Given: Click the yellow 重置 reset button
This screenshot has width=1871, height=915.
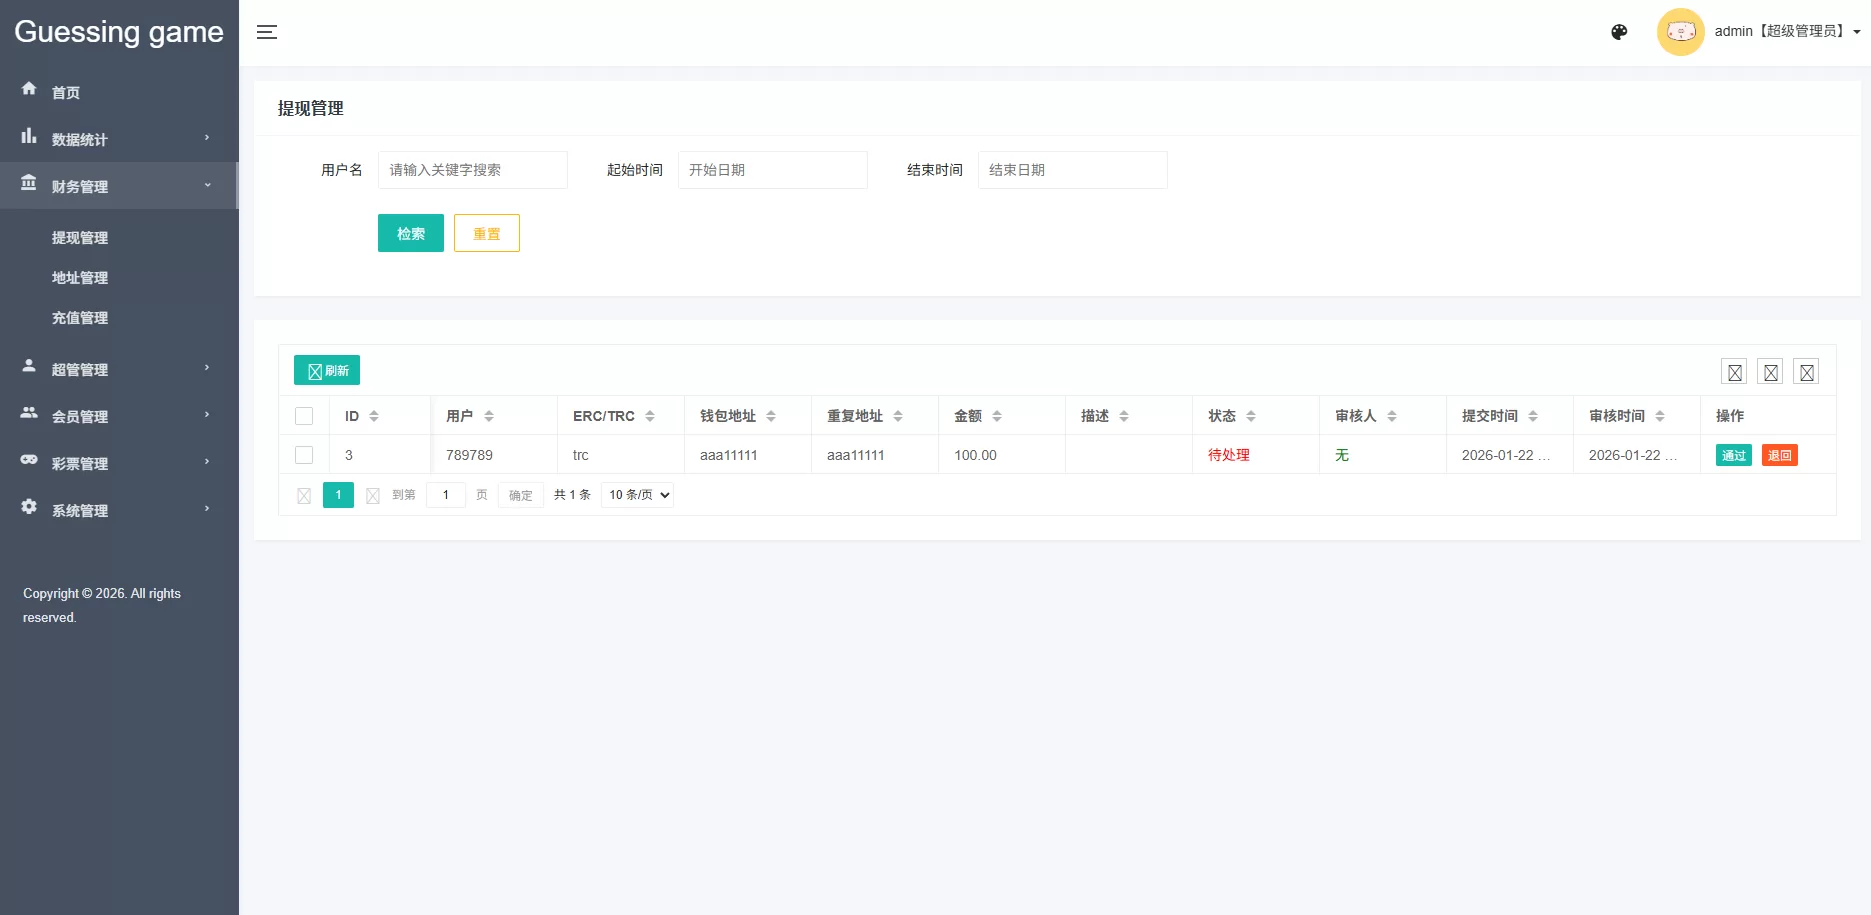Looking at the screenshot, I should pyautogui.click(x=487, y=233).
